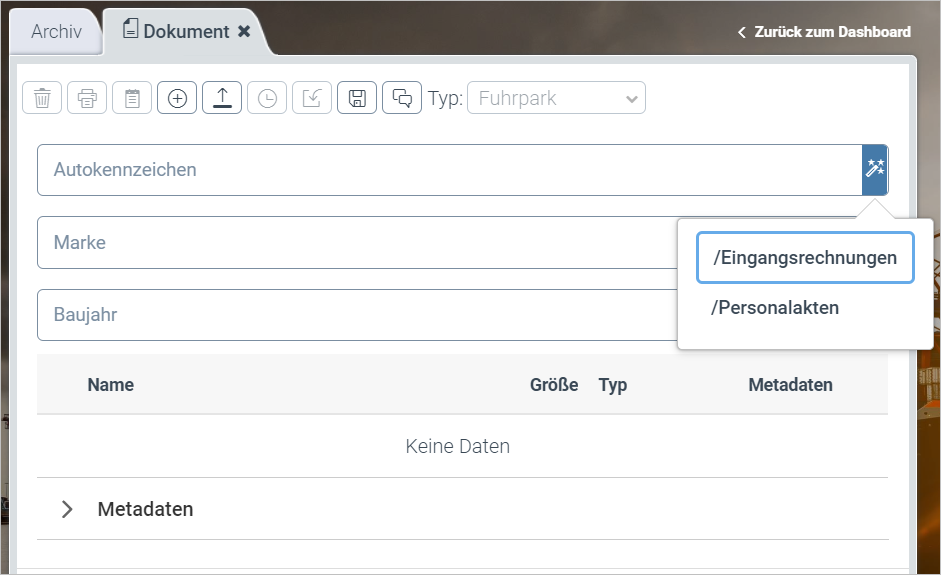941x575 pixels.
Task: Save document with floppy disk icon
Action: (357, 98)
